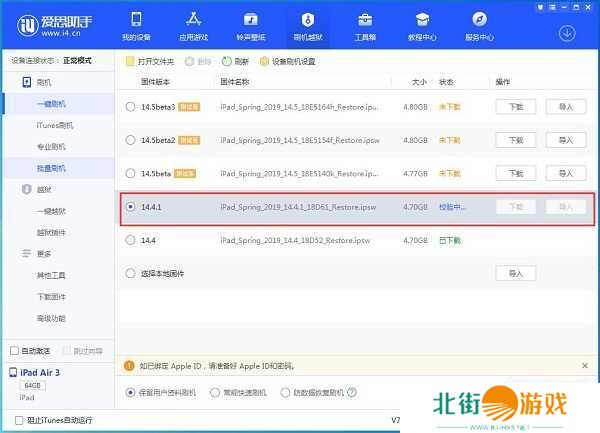This screenshot has width=600, height=433.
Task: Open the 我的设备 device icon
Action: pyautogui.click(x=136, y=19)
